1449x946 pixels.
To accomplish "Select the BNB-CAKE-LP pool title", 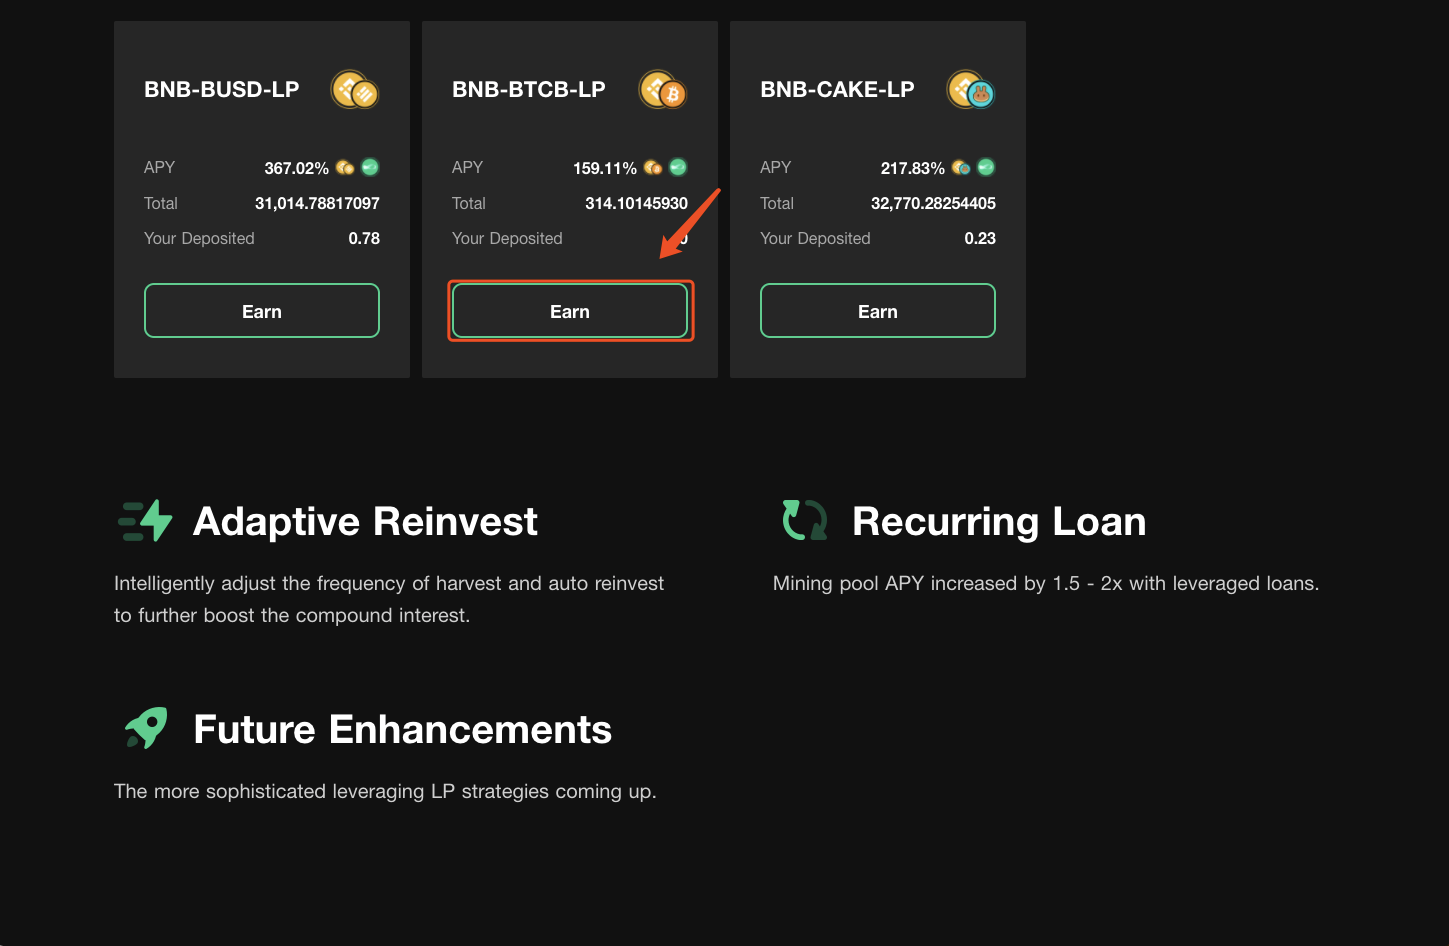I will point(837,89).
